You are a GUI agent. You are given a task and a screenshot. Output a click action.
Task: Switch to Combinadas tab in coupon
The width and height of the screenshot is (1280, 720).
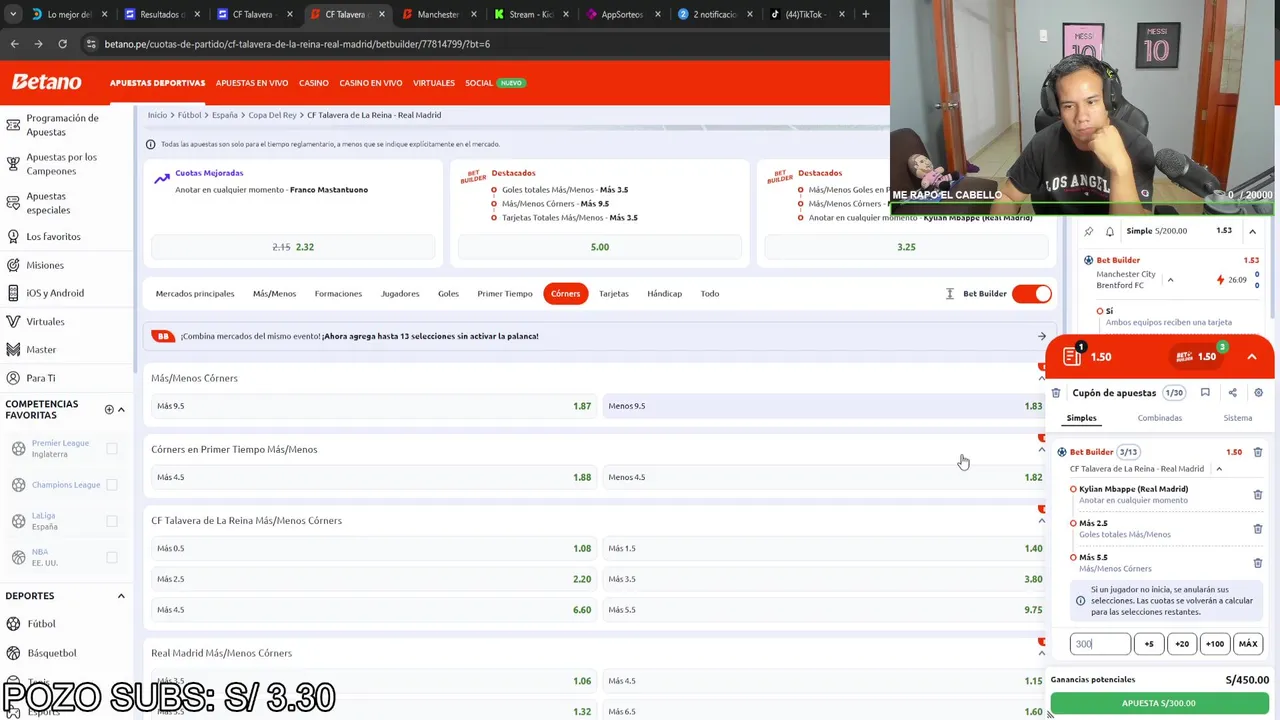[1159, 418]
